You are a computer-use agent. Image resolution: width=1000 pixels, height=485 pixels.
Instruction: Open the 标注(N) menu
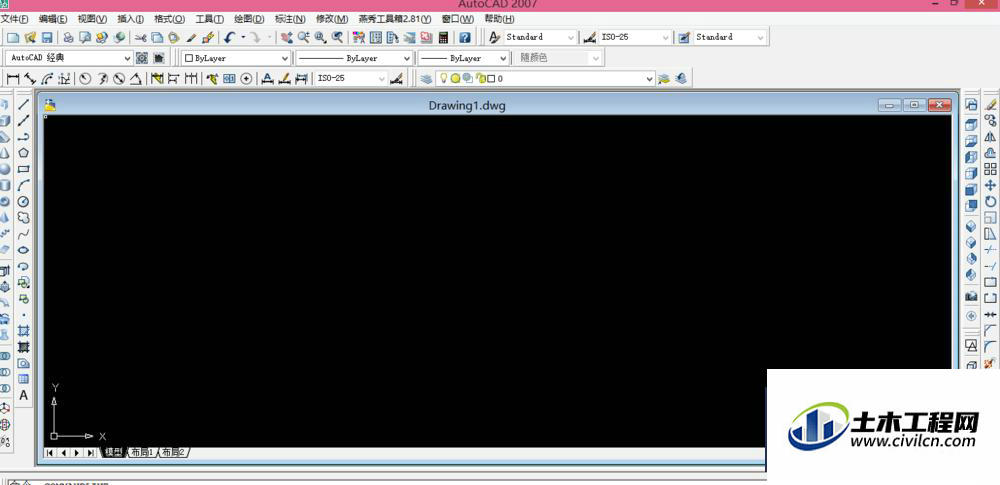point(290,19)
